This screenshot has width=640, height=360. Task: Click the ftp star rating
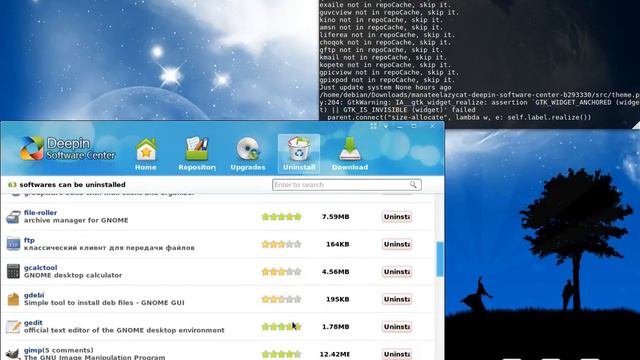pyautogui.click(x=281, y=244)
